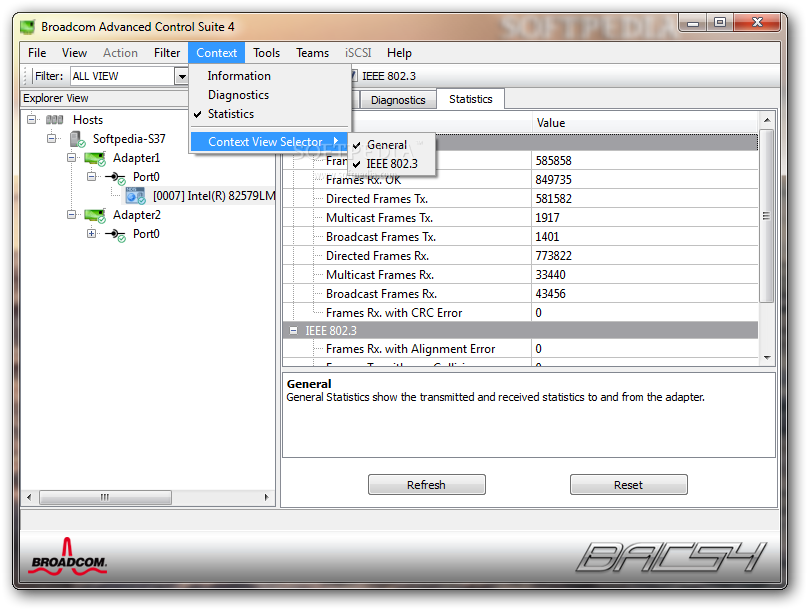Click Explorer View scroll left arrow
This screenshot has height=610, width=808.
click(x=29, y=497)
